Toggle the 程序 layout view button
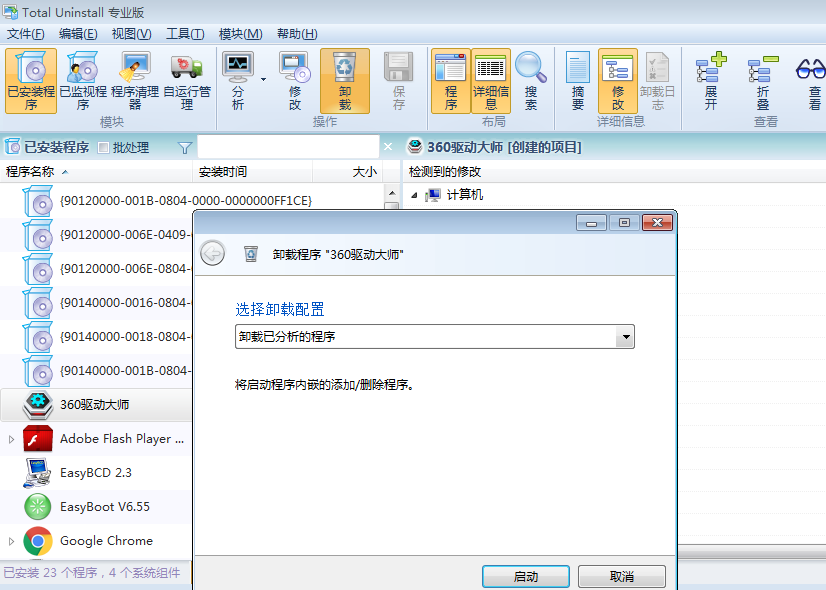This screenshot has width=826, height=590. [x=451, y=80]
